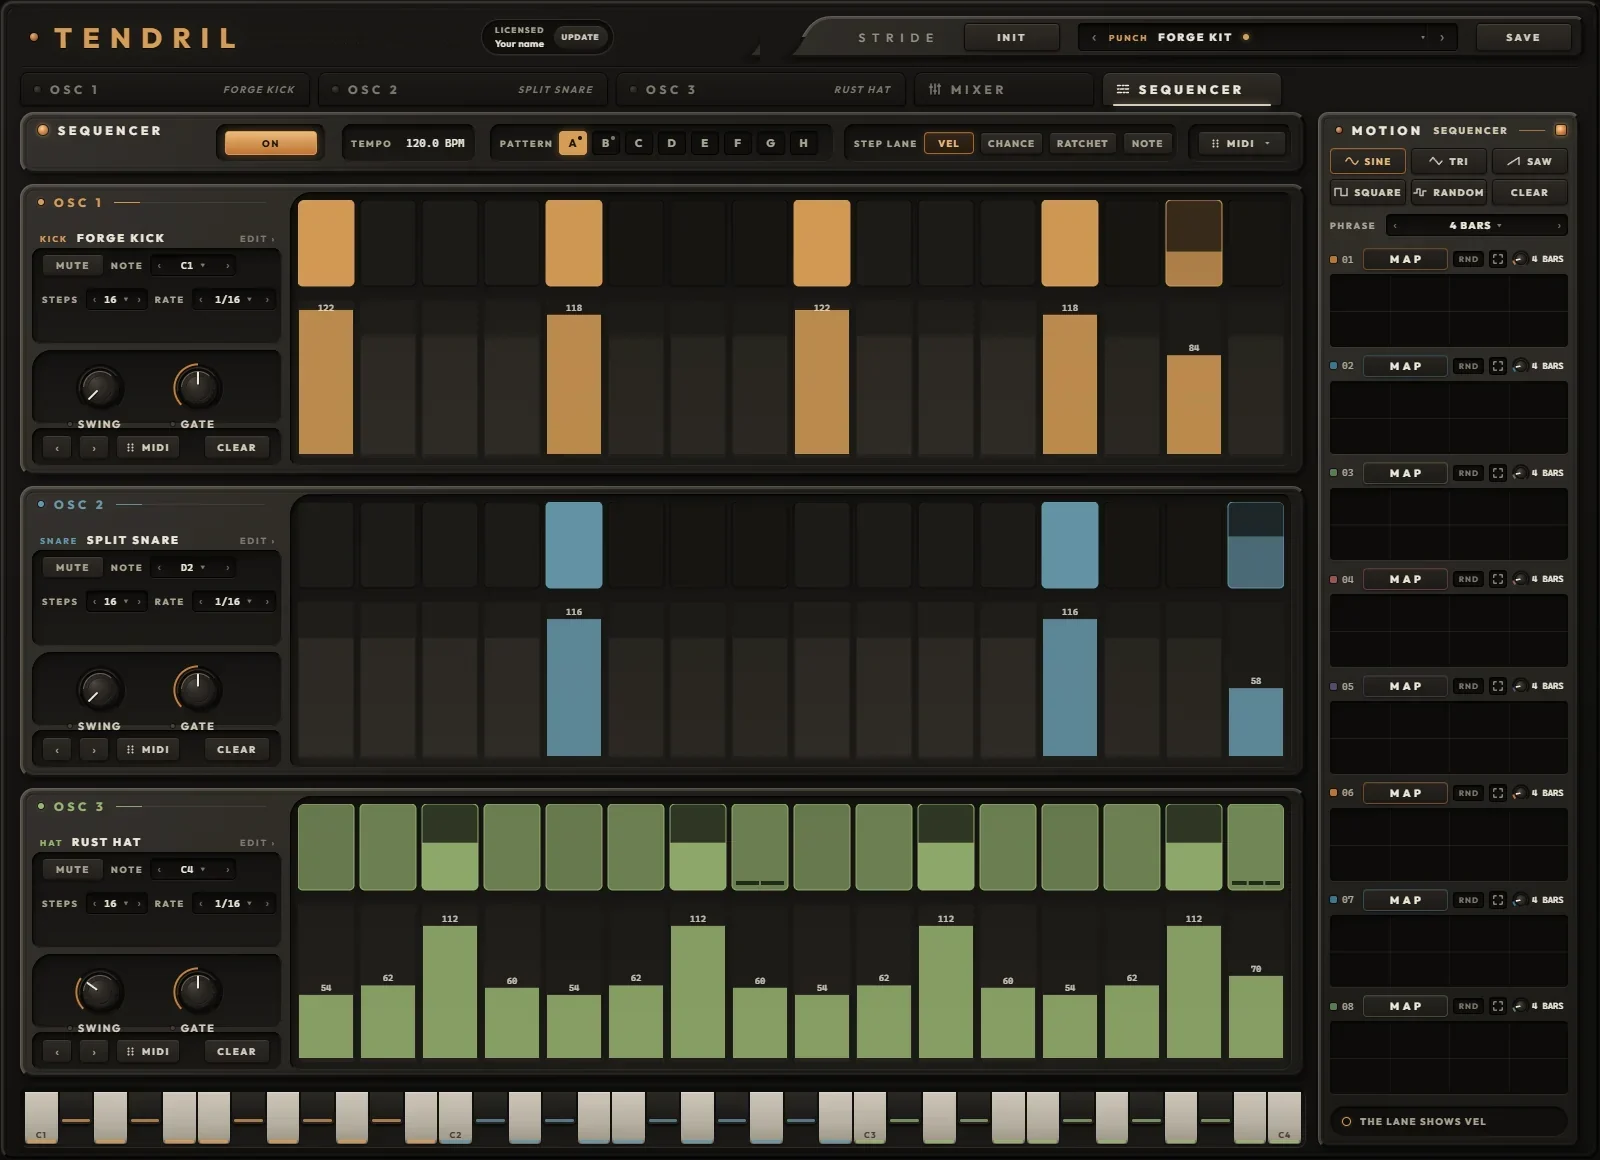Open the OSC 1 note C1 dropdown
The height and width of the screenshot is (1160, 1600).
(193, 266)
